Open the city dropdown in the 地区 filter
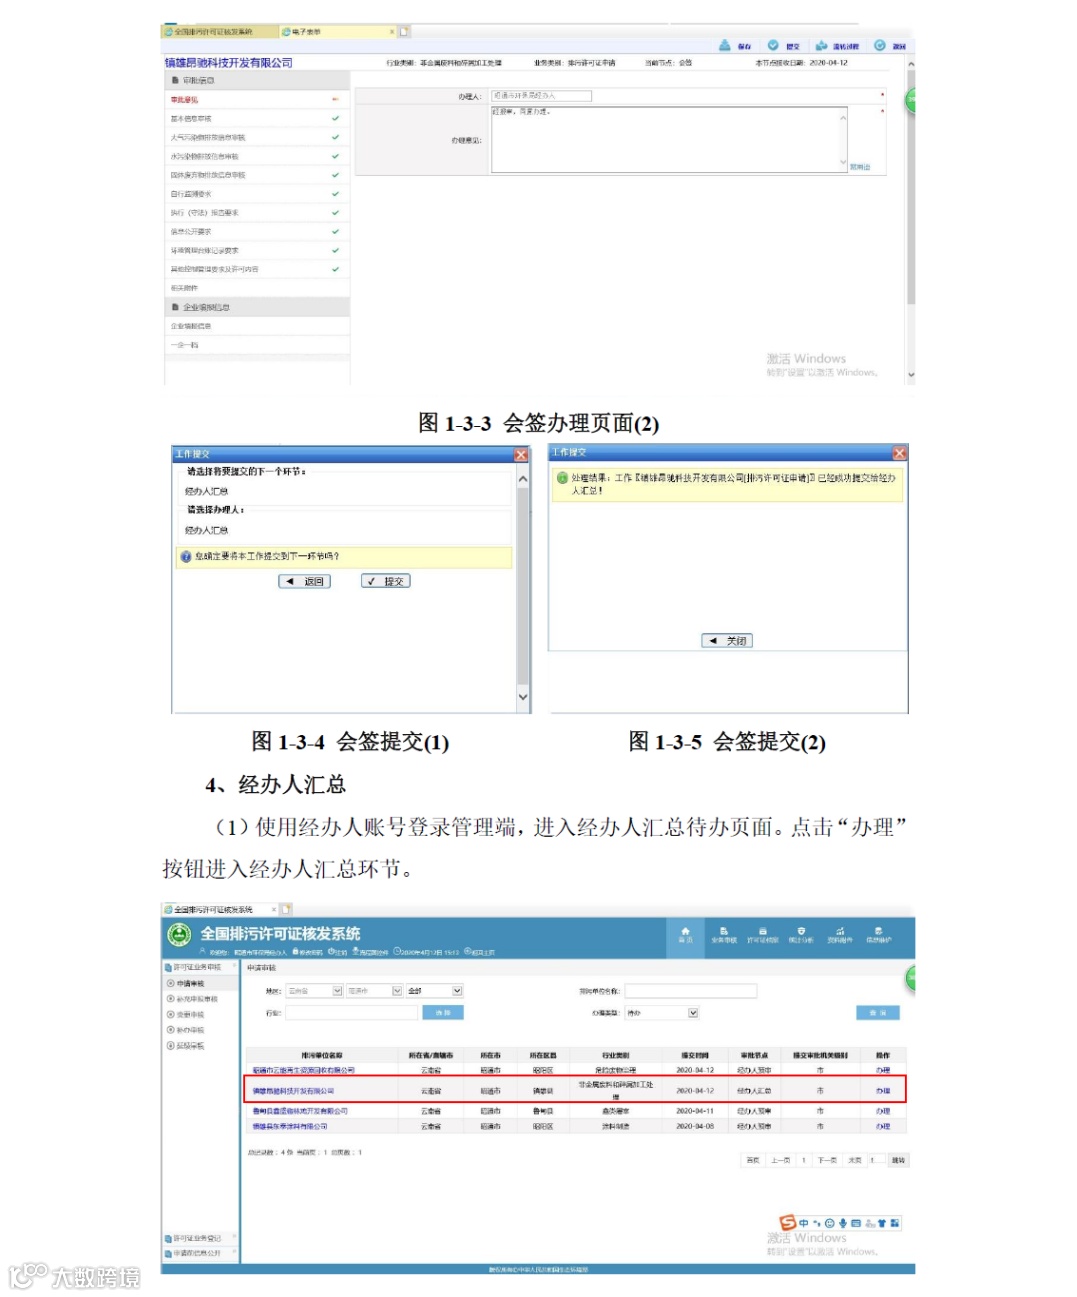Screen dimensions: 1077x1297 pyautogui.click(x=374, y=991)
